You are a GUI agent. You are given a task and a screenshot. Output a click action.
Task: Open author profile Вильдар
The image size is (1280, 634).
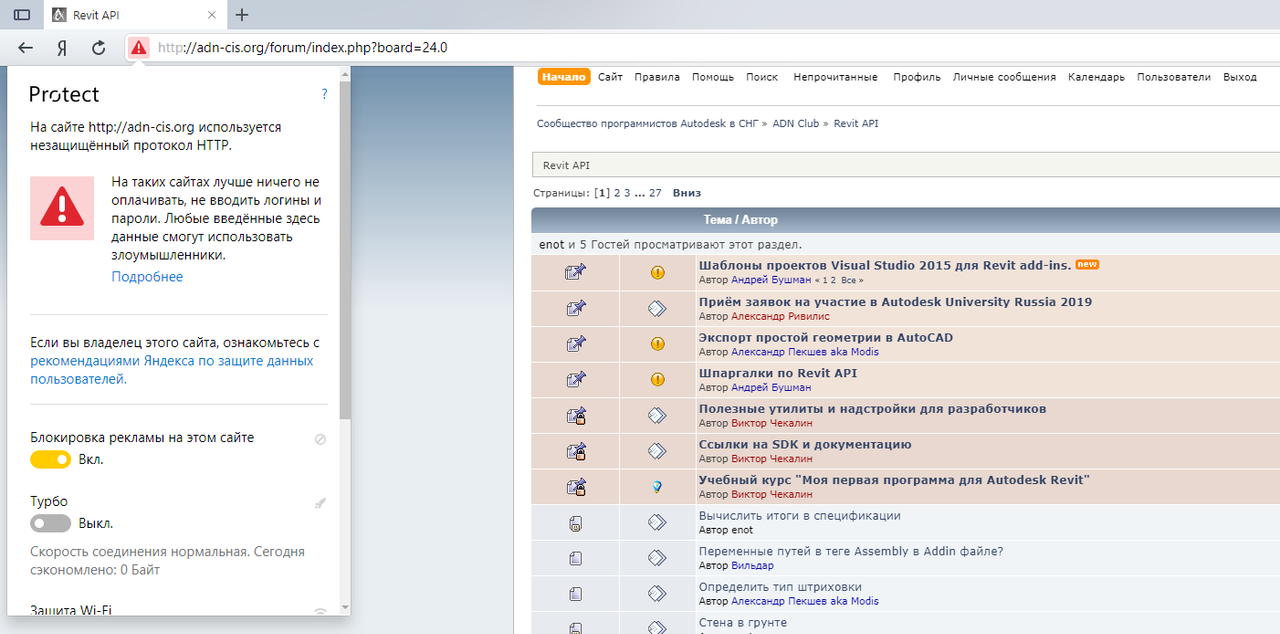pyautogui.click(x=752, y=566)
